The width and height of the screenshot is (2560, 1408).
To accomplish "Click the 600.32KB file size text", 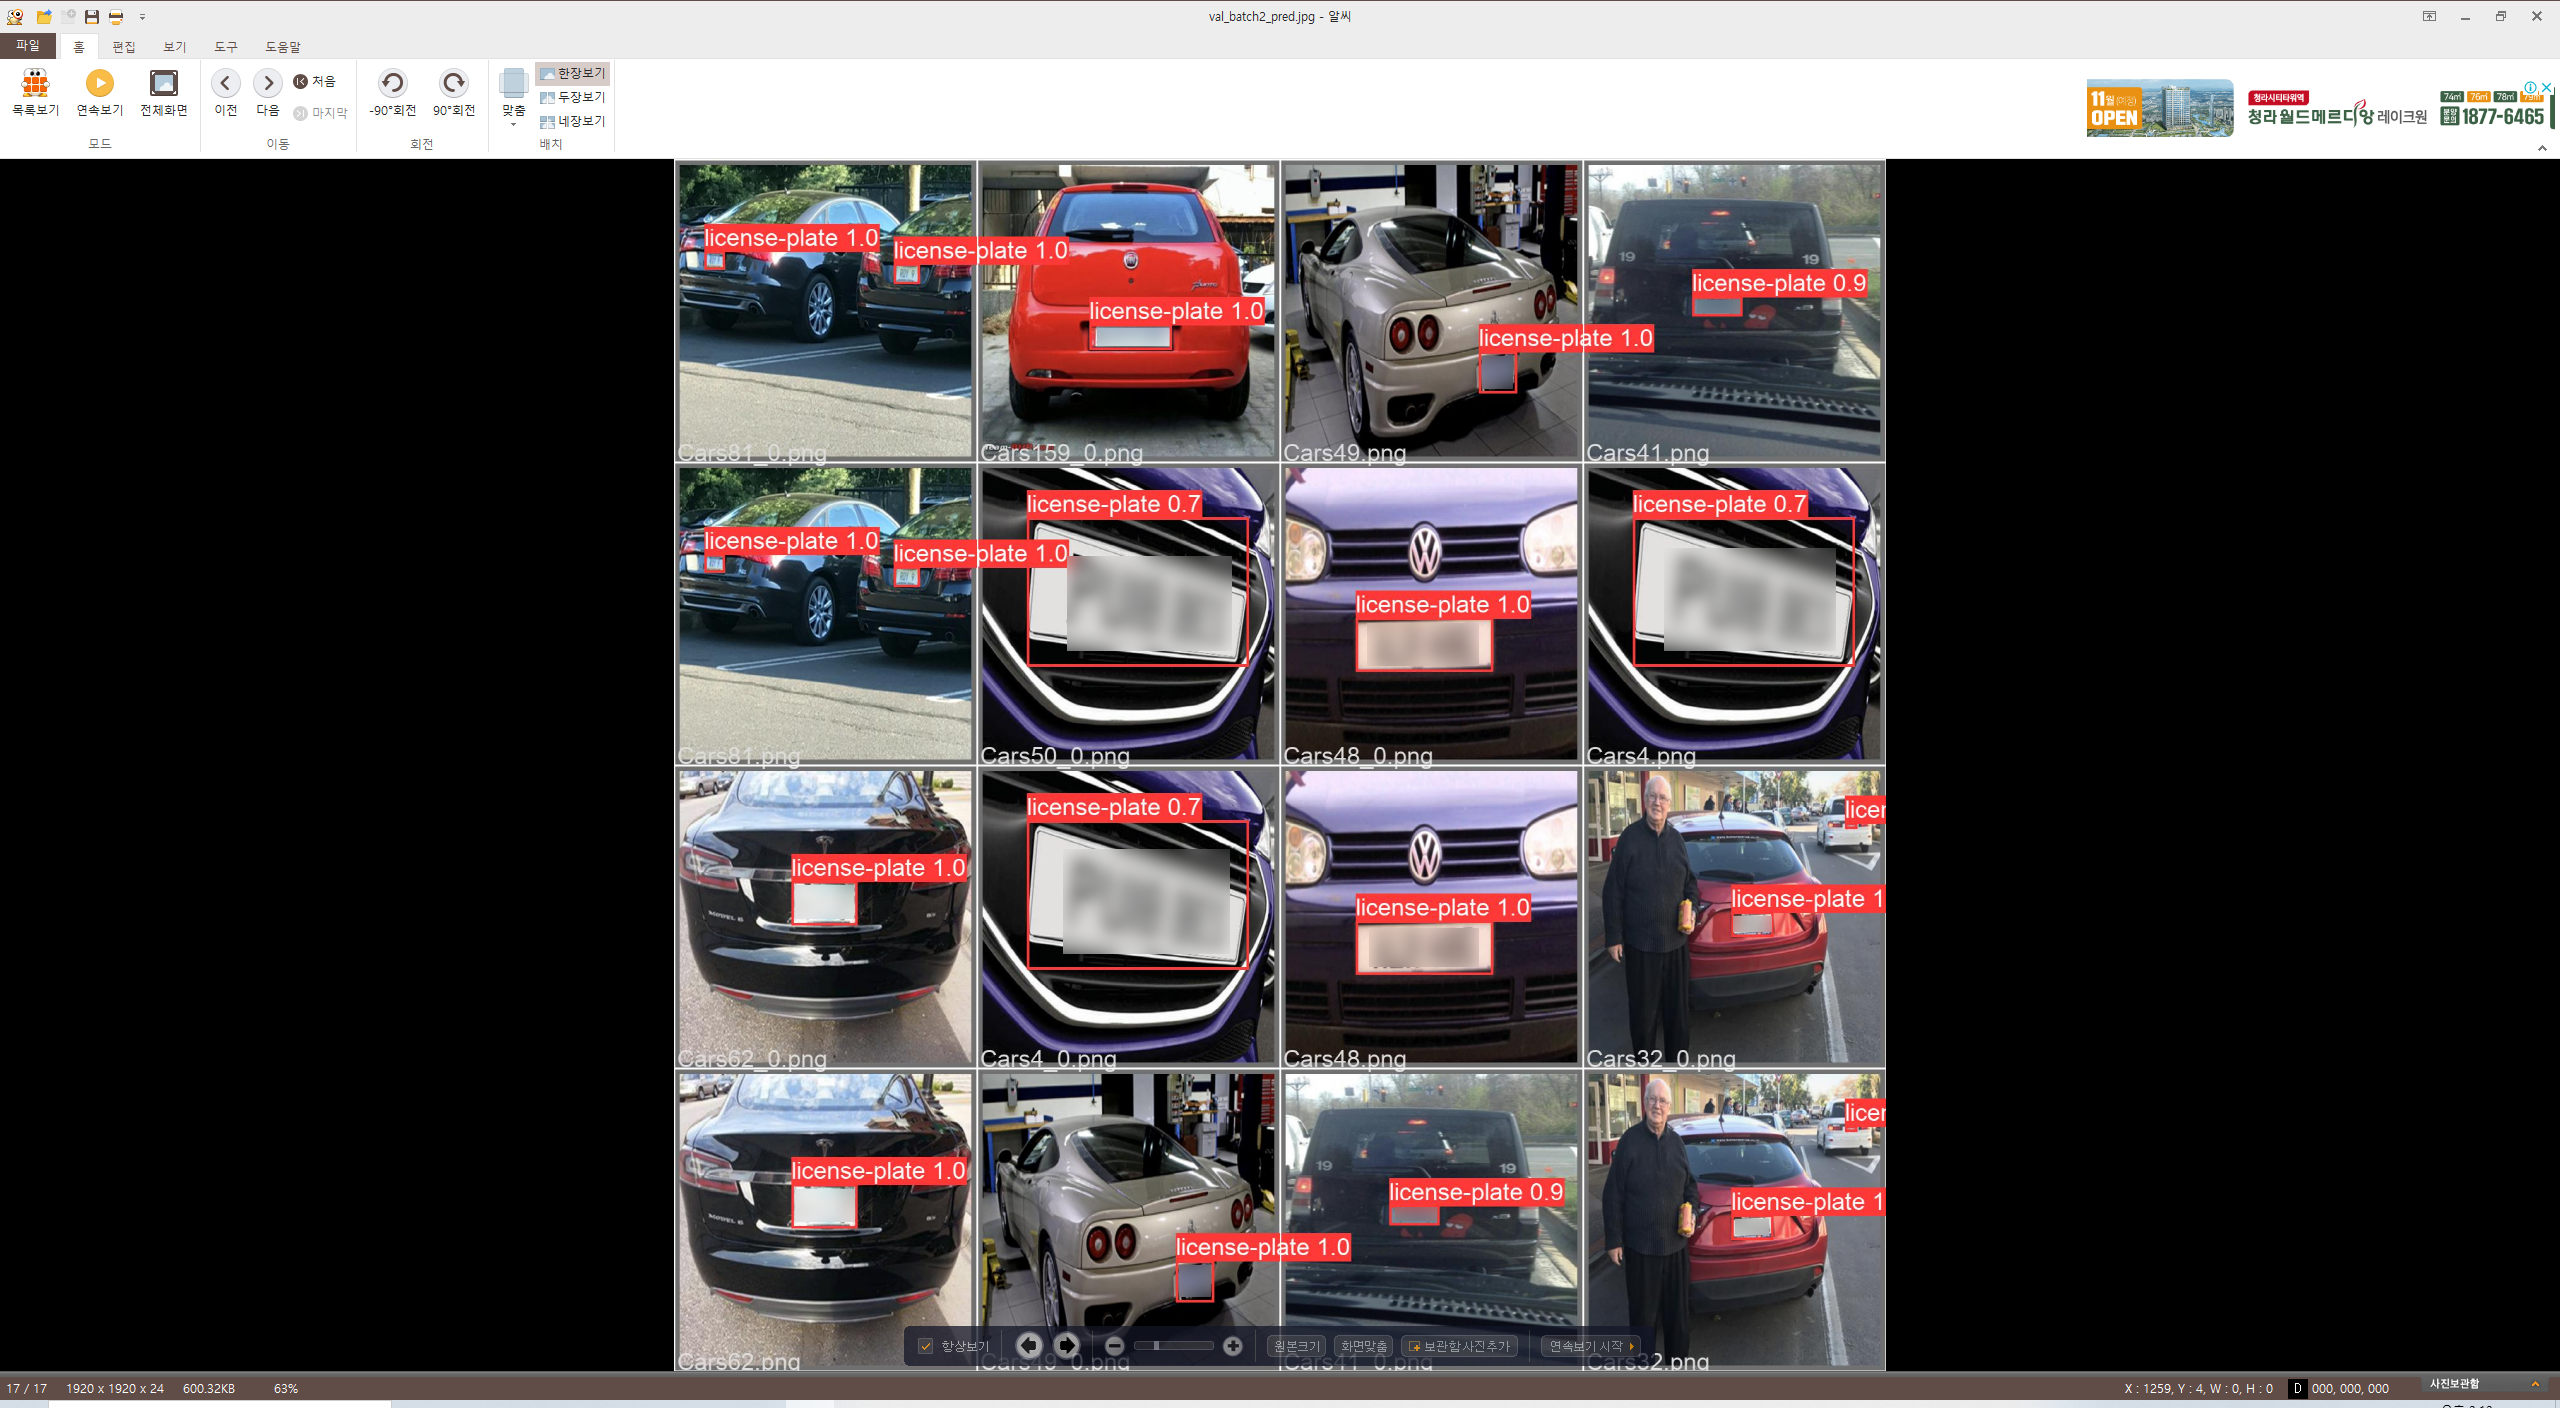I will pos(209,1389).
